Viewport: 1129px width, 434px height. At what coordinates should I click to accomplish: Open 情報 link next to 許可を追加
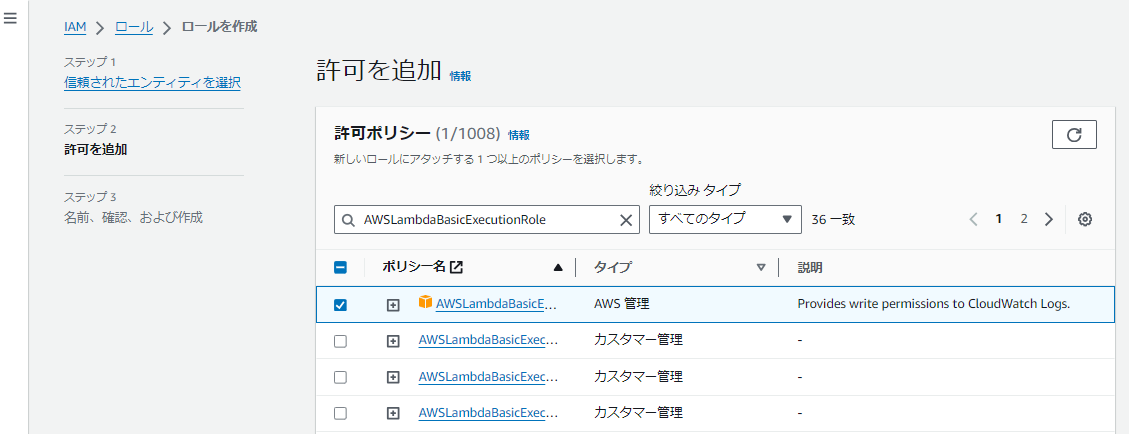click(x=460, y=76)
